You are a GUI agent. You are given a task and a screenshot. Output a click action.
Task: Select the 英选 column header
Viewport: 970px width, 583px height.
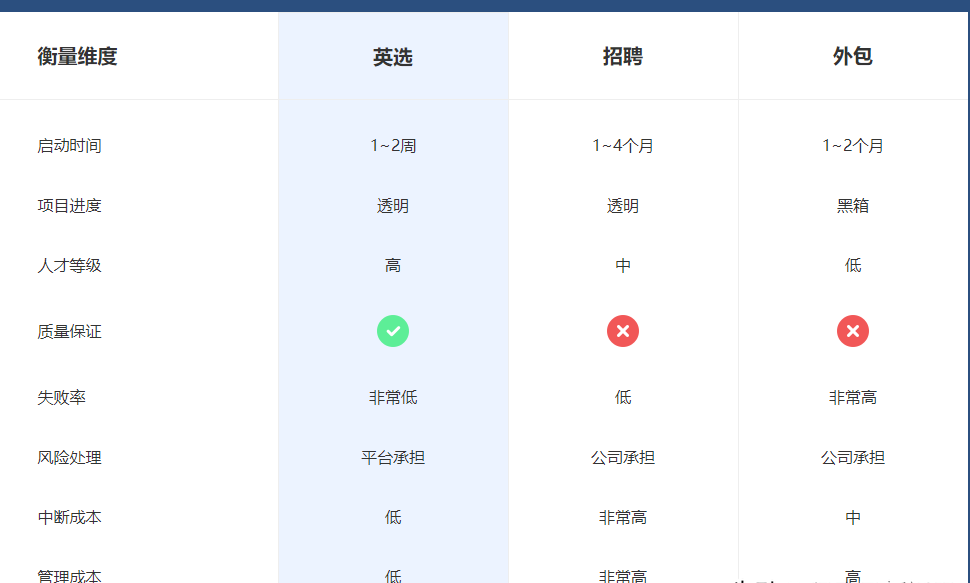pos(393,55)
